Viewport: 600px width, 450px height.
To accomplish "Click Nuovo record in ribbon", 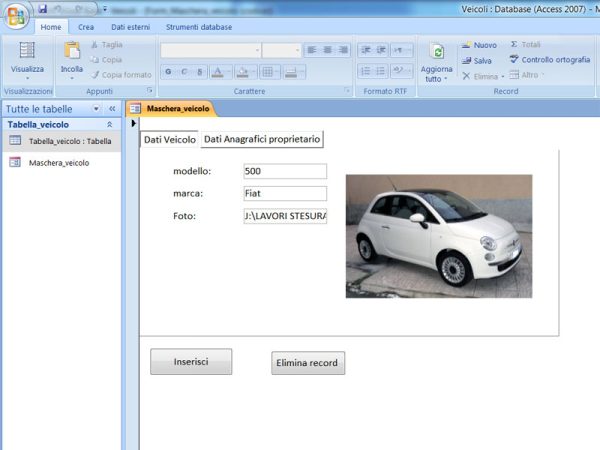I will point(479,45).
